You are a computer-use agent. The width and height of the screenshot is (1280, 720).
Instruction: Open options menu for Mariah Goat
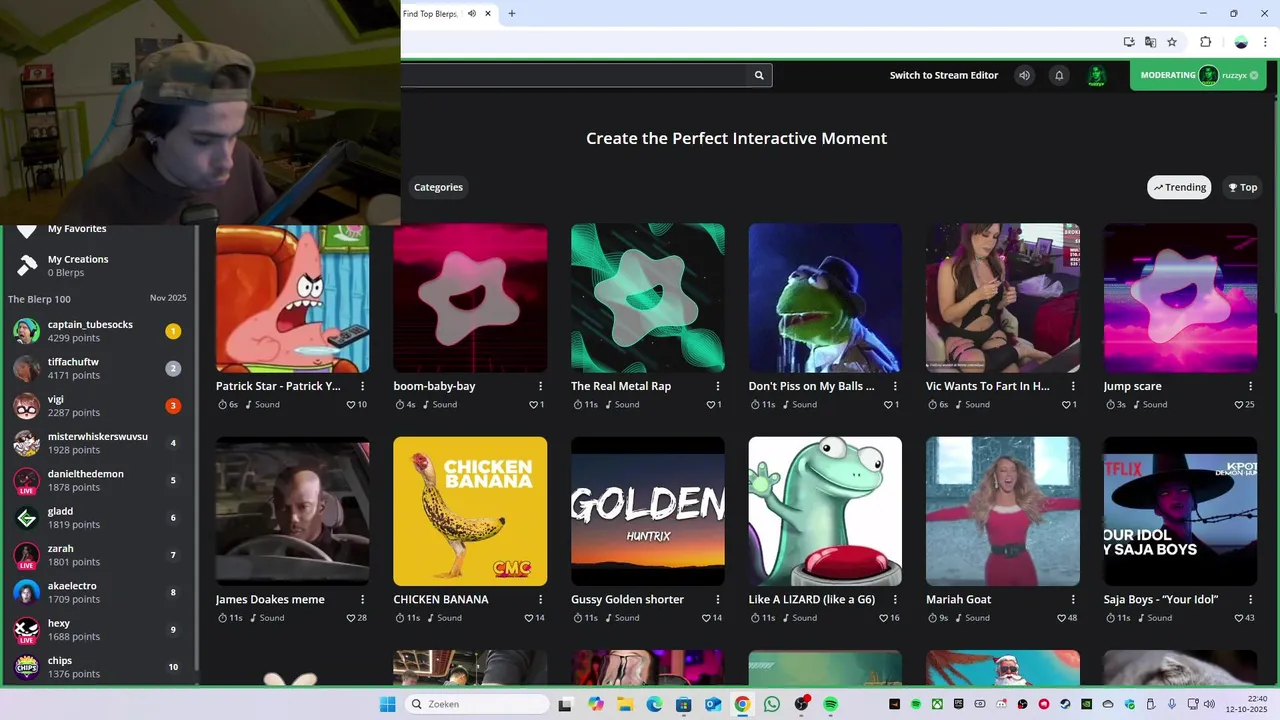point(1073,599)
